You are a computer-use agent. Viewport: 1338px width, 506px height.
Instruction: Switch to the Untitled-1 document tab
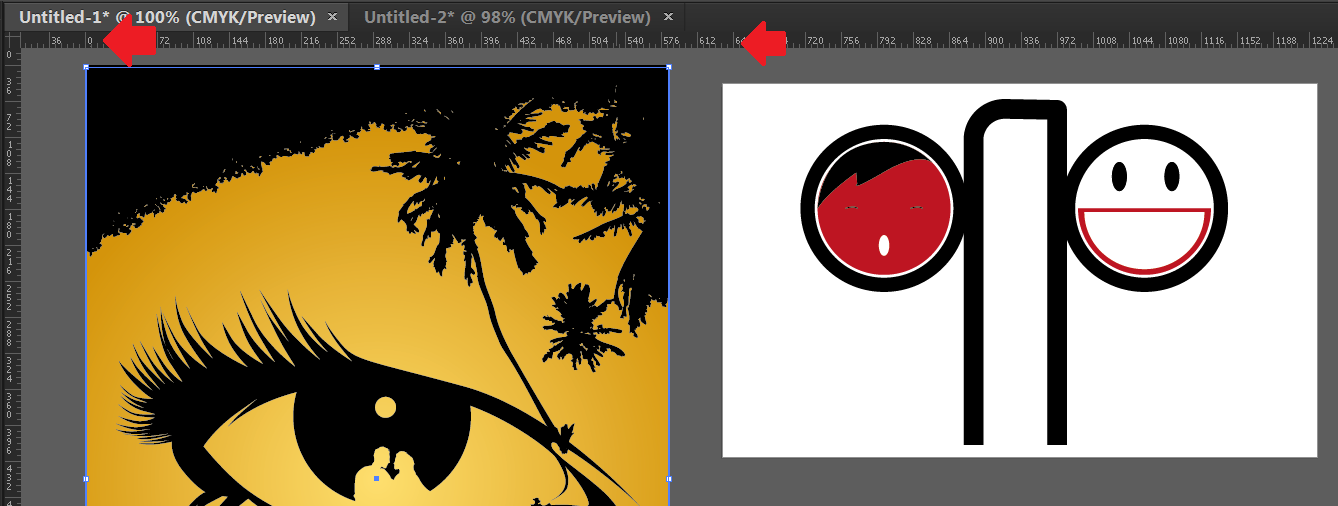(x=167, y=17)
